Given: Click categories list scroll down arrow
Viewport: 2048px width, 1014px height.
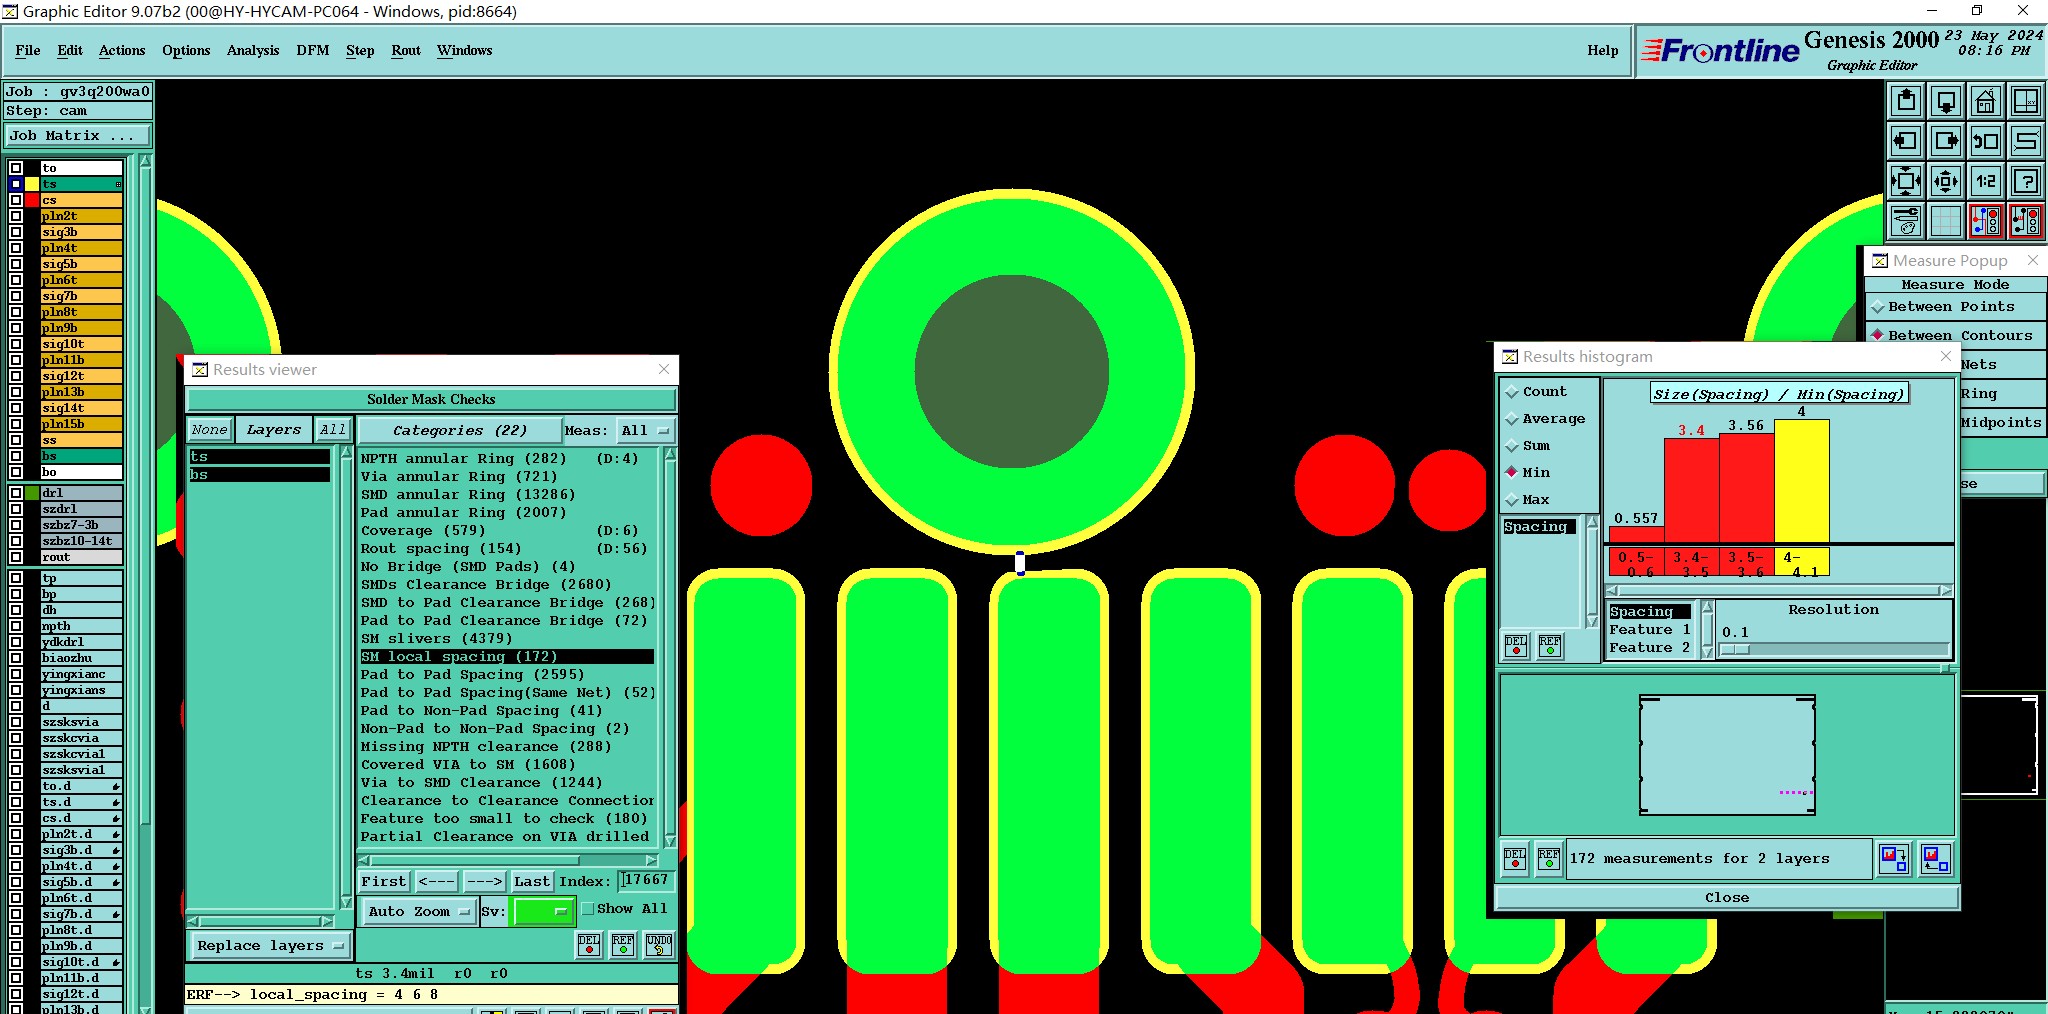Looking at the screenshot, I should (670, 841).
